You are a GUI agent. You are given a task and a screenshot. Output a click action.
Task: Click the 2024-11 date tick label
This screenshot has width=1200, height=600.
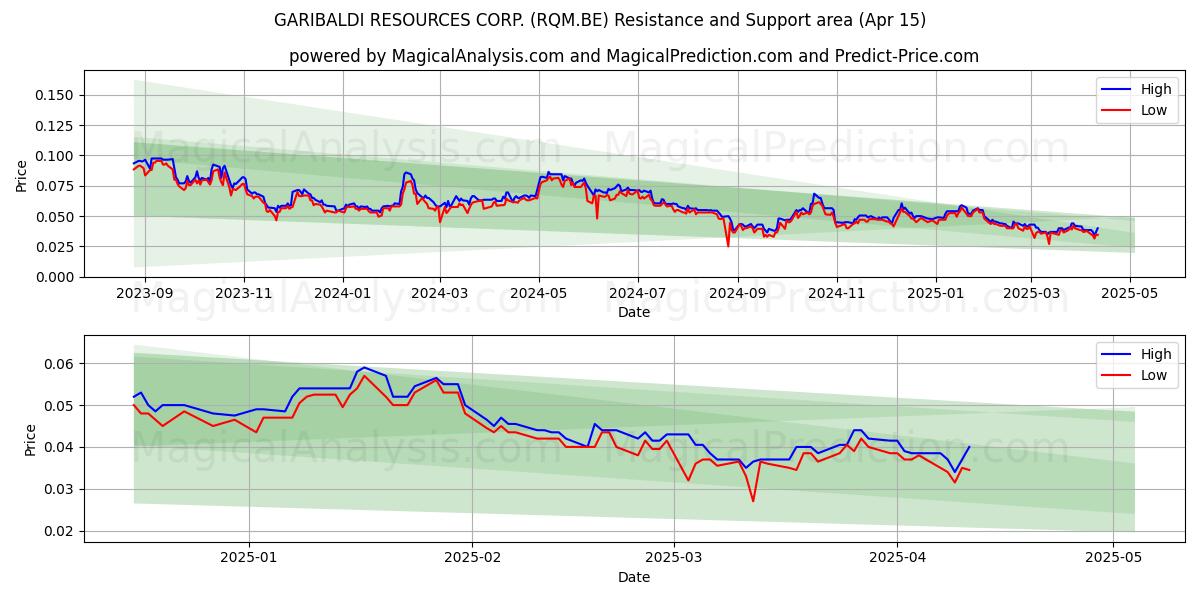[x=837, y=293]
